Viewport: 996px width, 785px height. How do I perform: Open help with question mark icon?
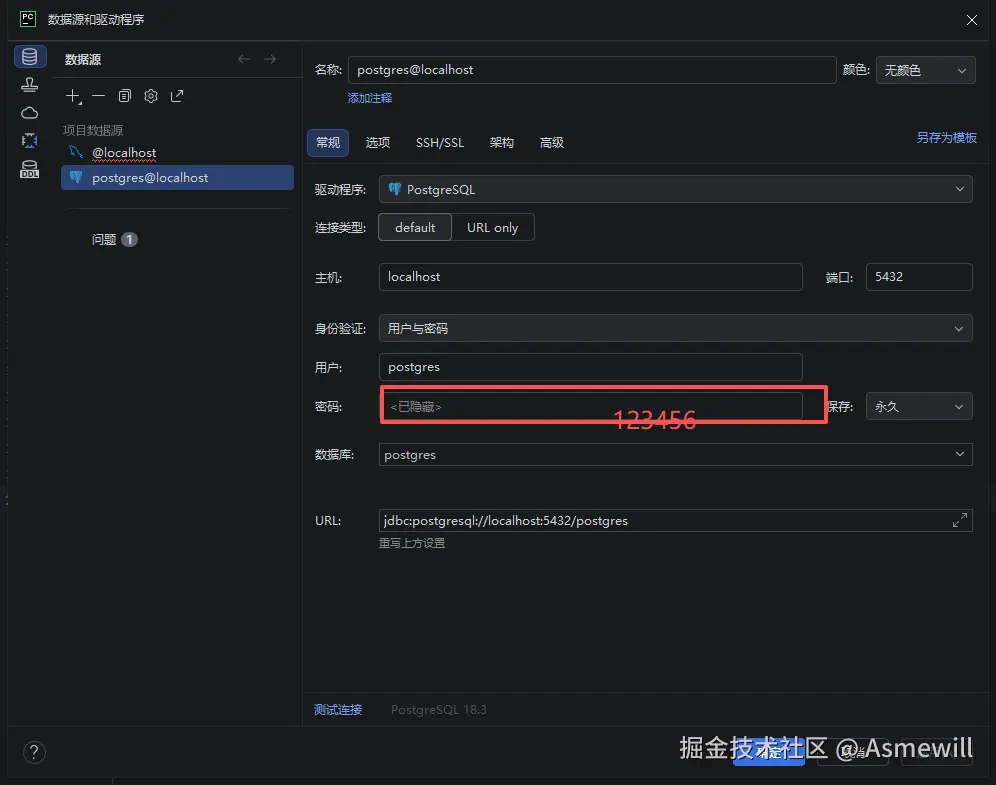(34, 753)
